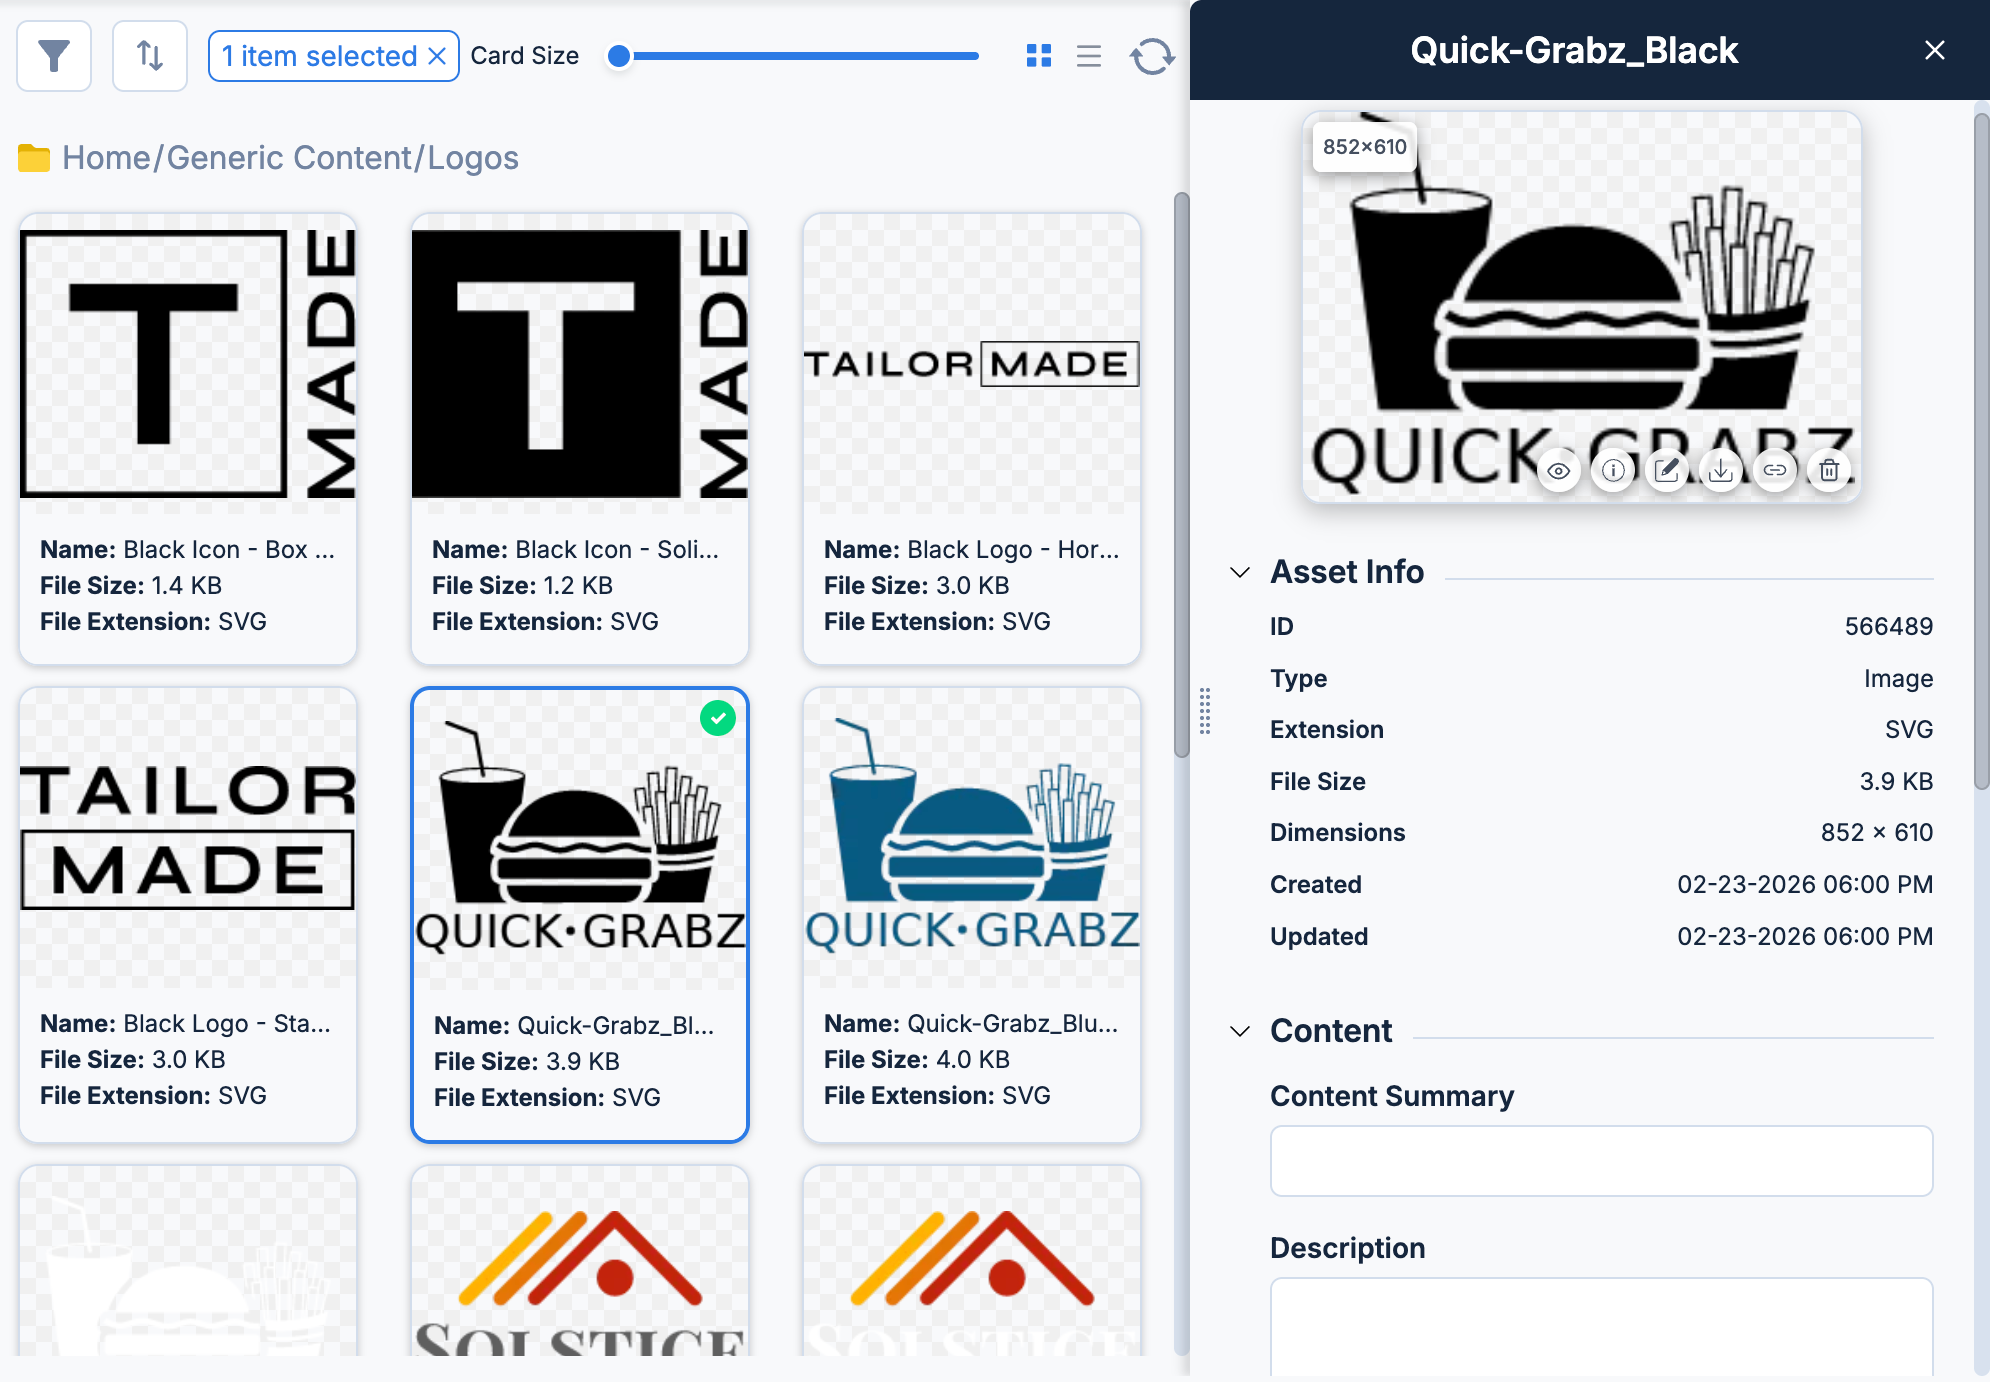This screenshot has width=1990, height=1382.
Task: Clear selection via X on '1 item selected'
Action: 437,56
